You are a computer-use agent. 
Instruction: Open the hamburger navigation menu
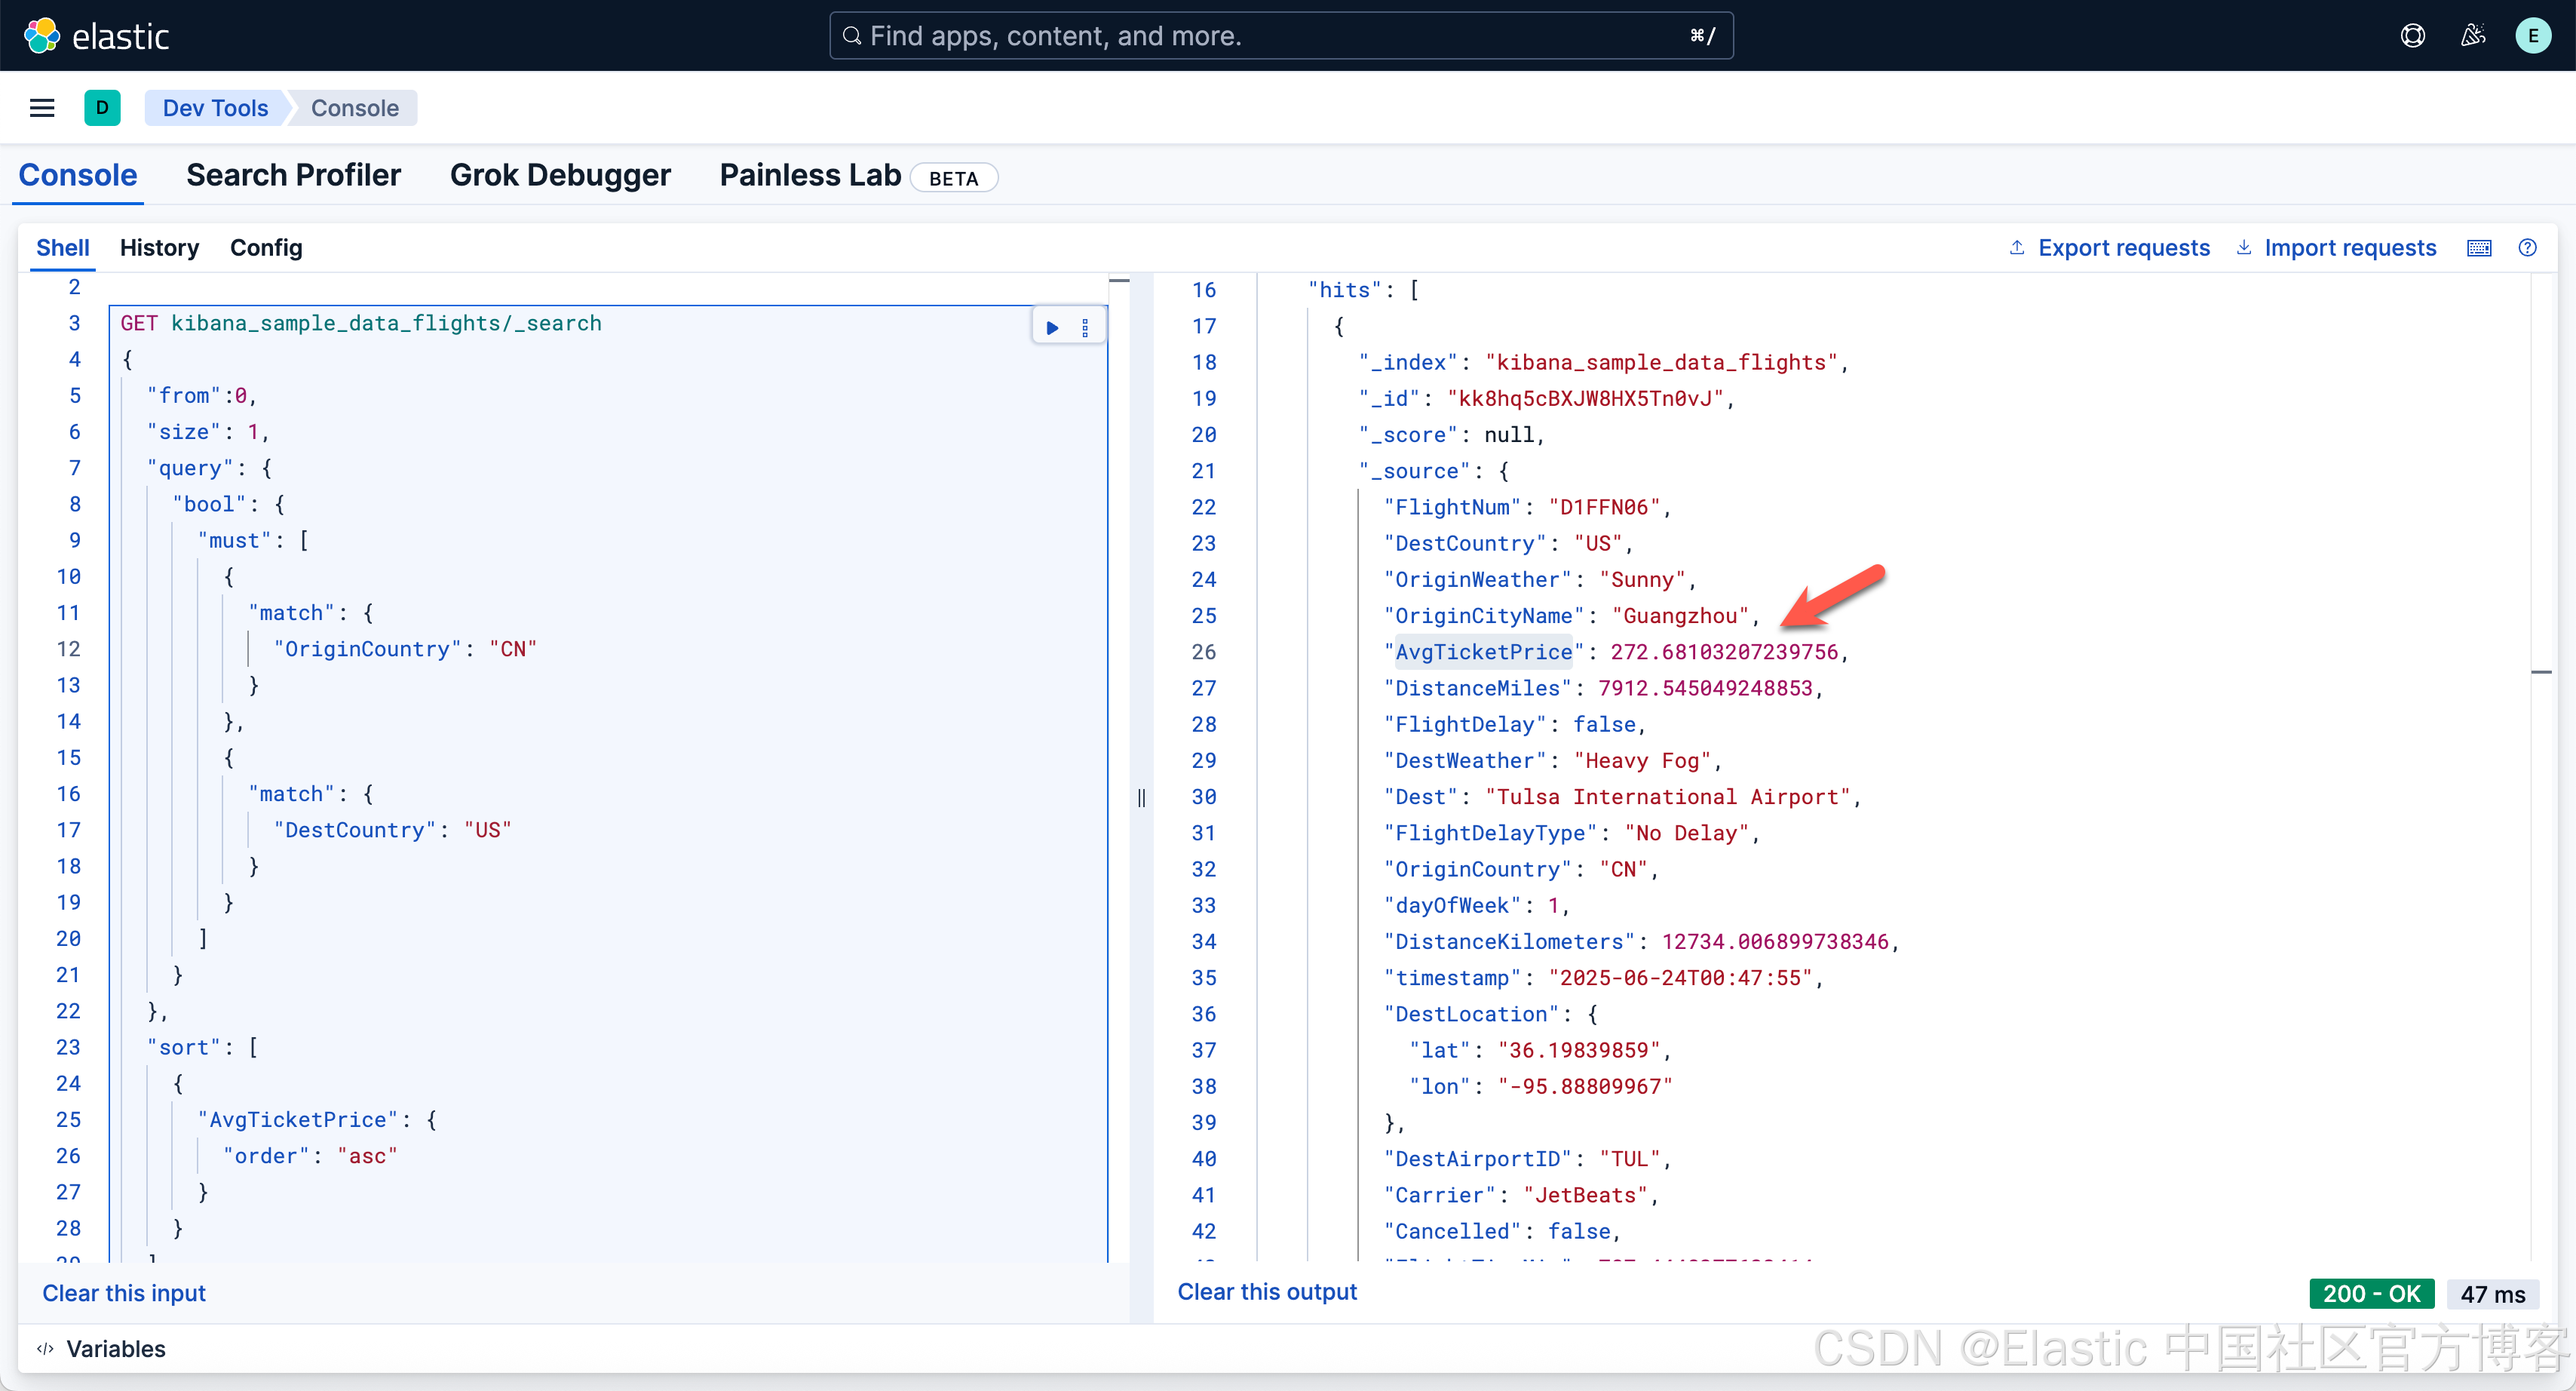point(42,108)
